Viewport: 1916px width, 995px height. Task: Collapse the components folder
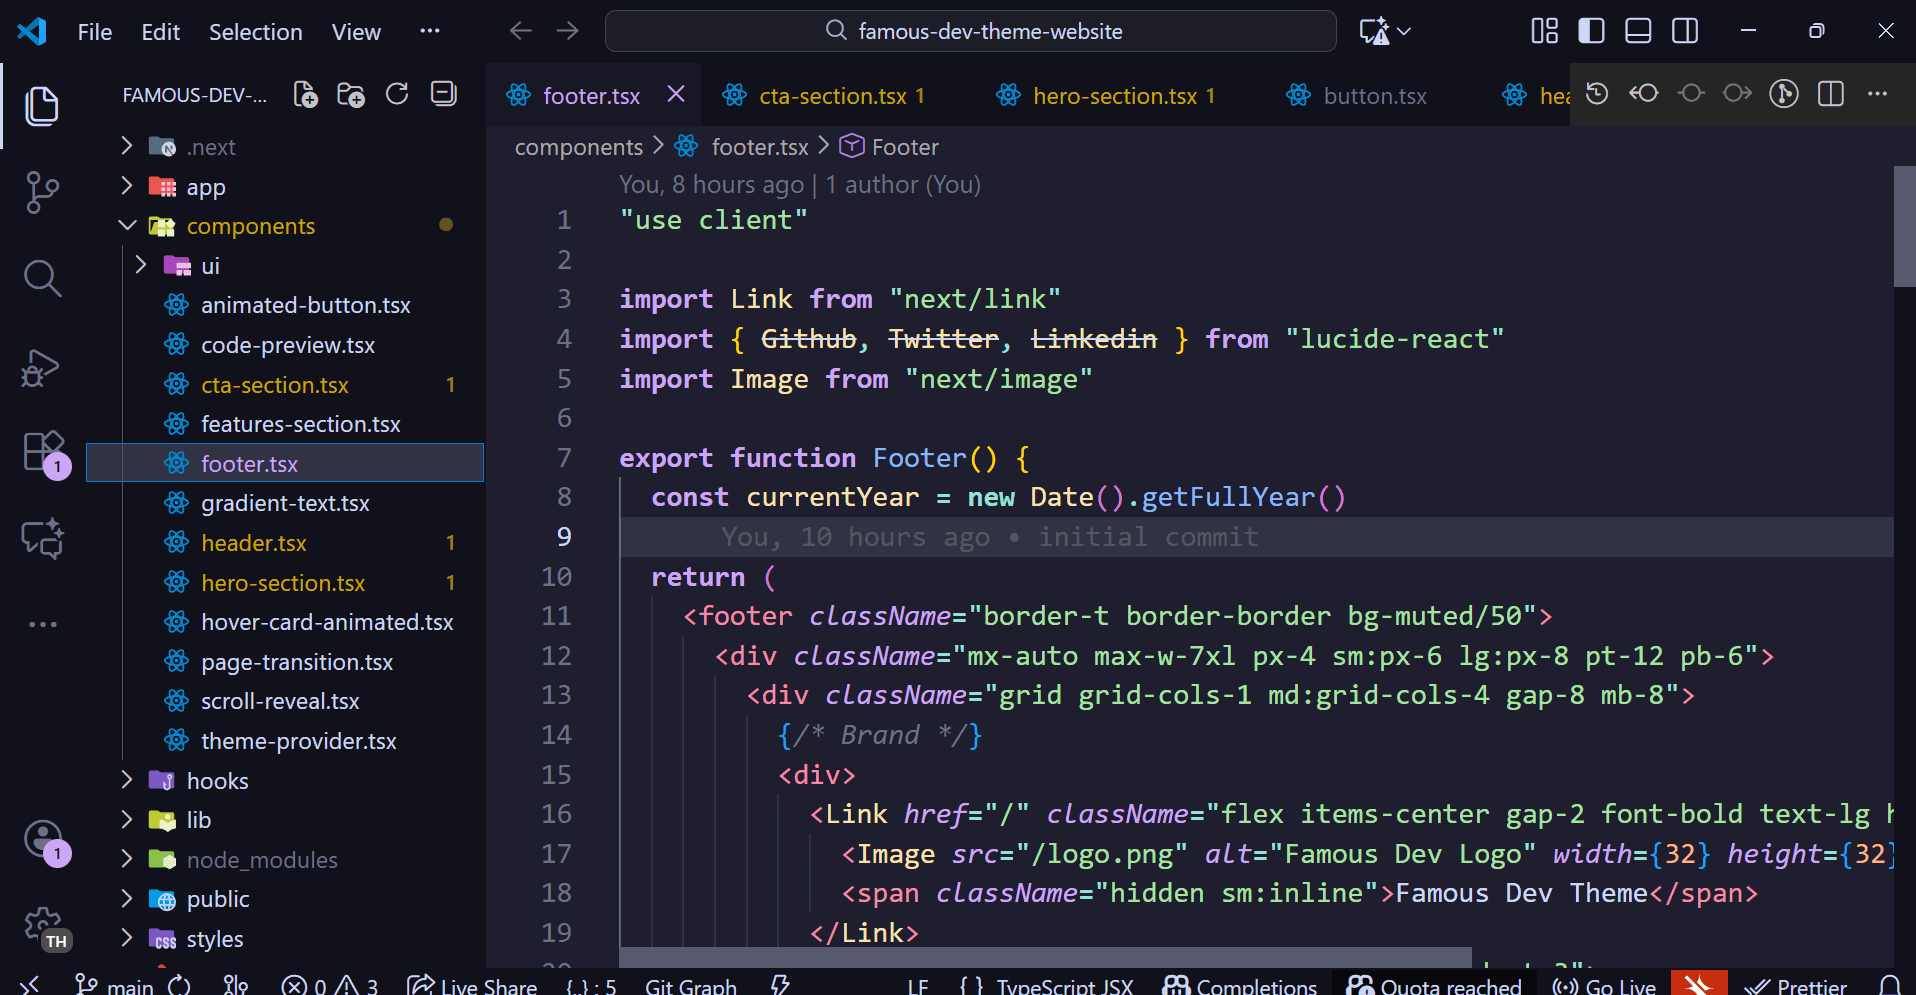point(127,225)
